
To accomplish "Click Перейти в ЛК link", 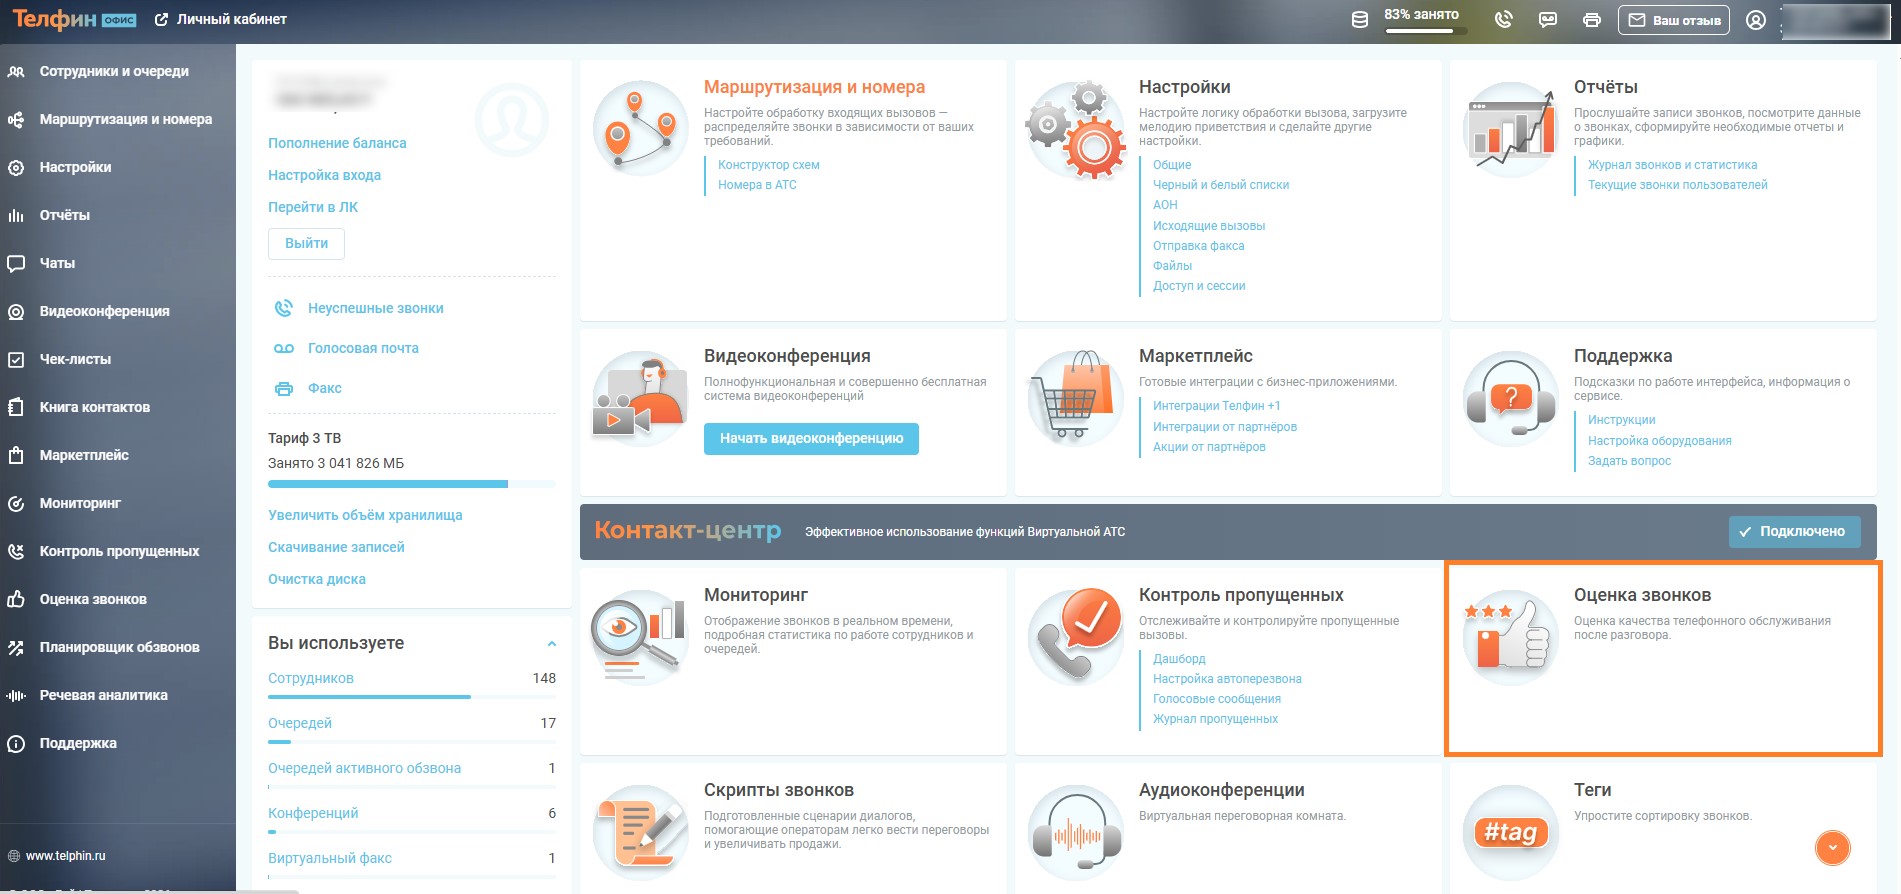I will click(x=313, y=207).
